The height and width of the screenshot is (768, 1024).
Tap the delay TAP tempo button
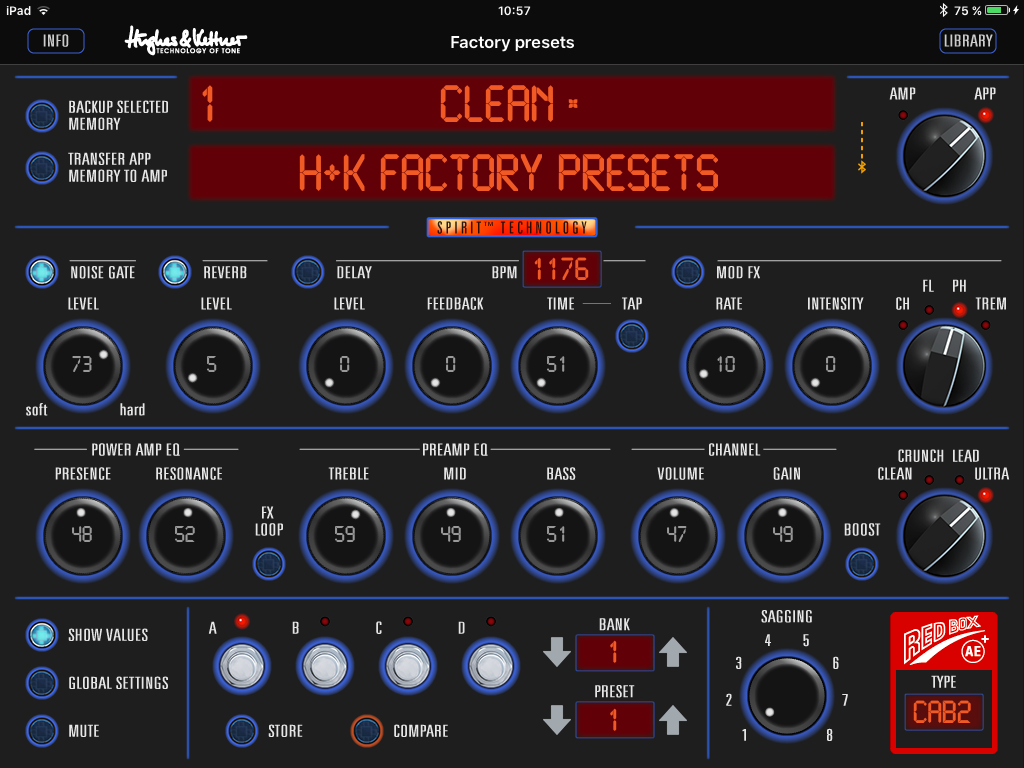pyautogui.click(x=632, y=336)
